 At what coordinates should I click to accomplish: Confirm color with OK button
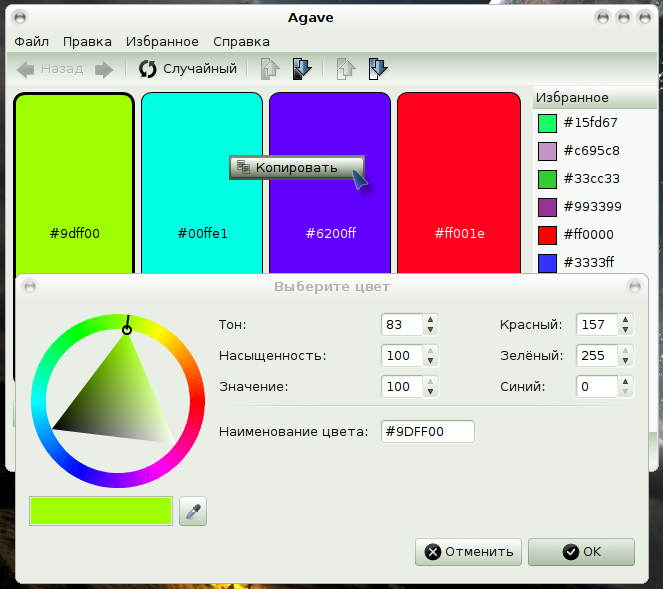(x=581, y=552)
